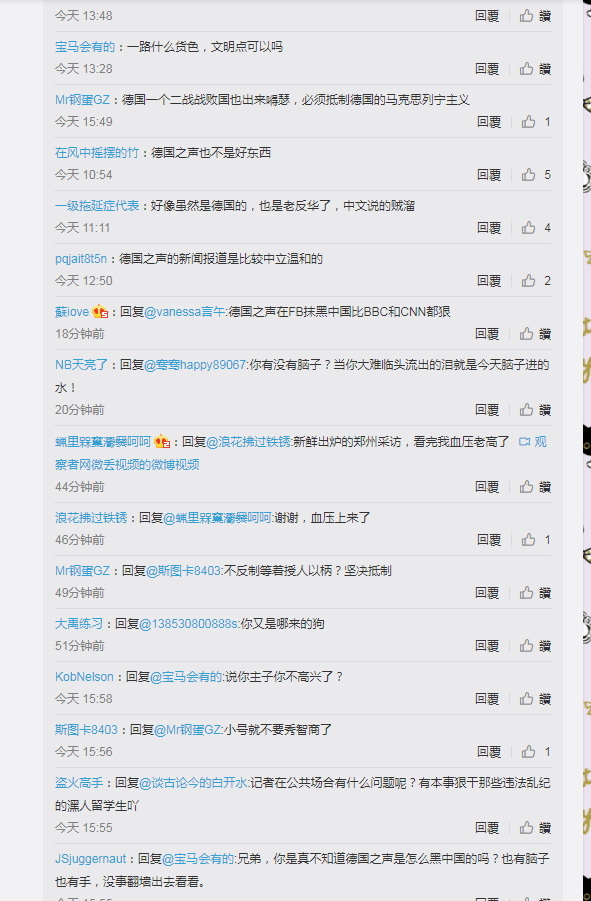Click the @斯图卡8403 mention in Mr钢蛋GZ's reply
Image resolution: width=591 pixels, height=901 pixels.
[x=184, y=571]
